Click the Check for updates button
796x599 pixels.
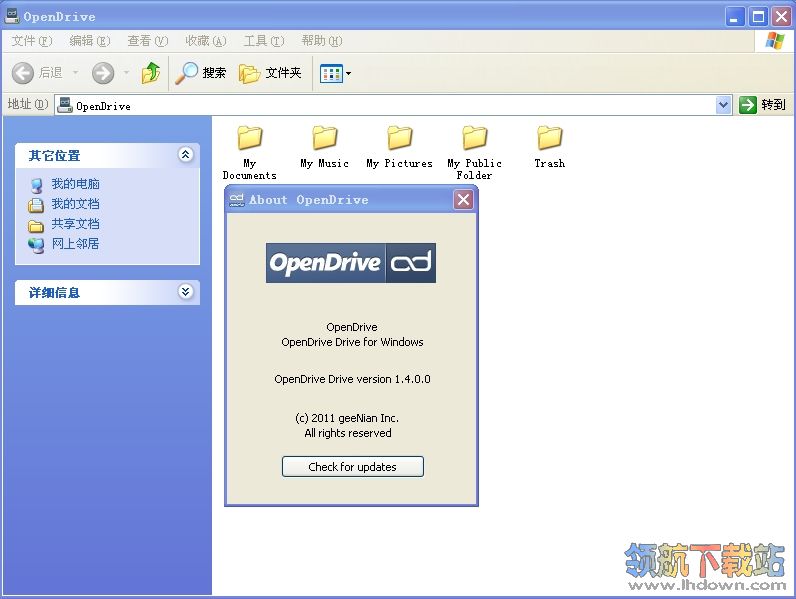353,467
